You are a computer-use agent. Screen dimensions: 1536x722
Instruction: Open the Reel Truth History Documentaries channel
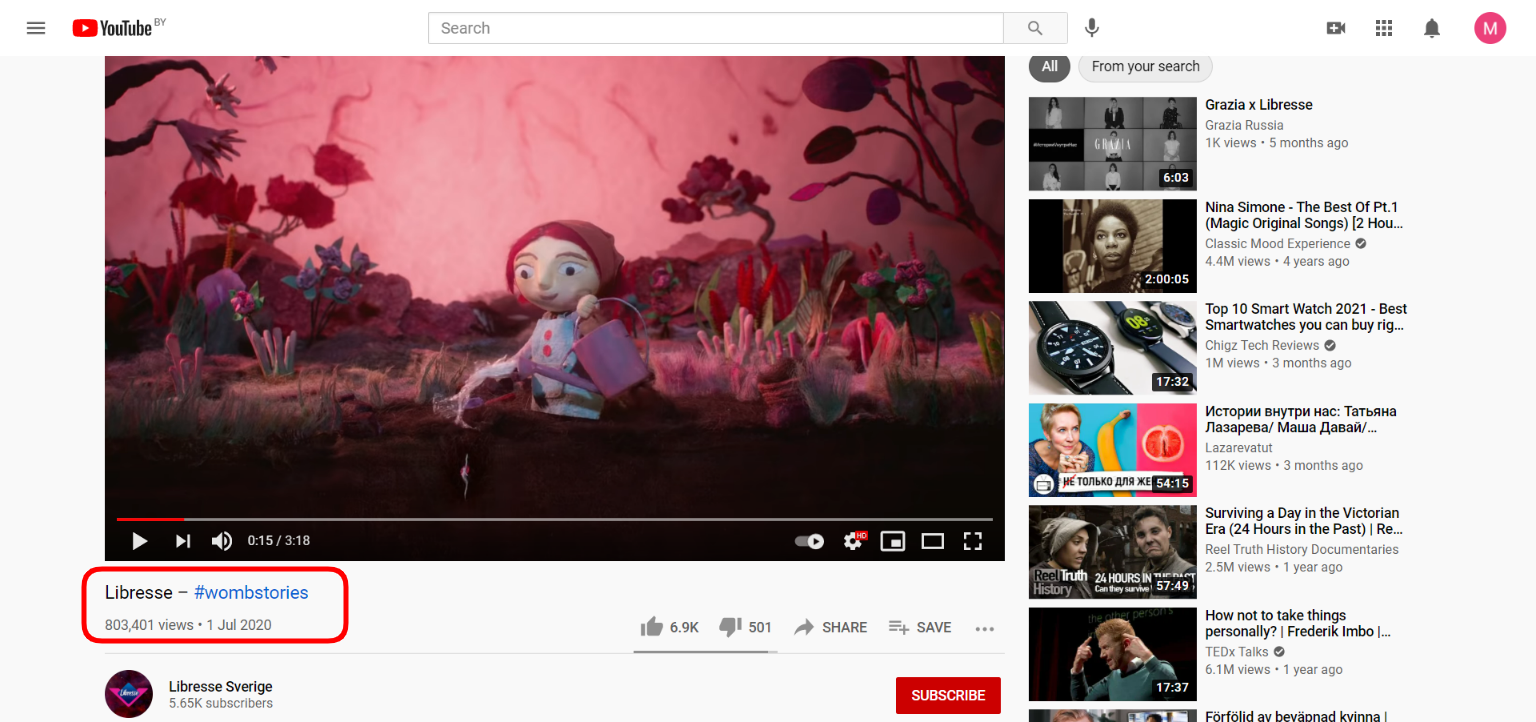(1302, 549)
